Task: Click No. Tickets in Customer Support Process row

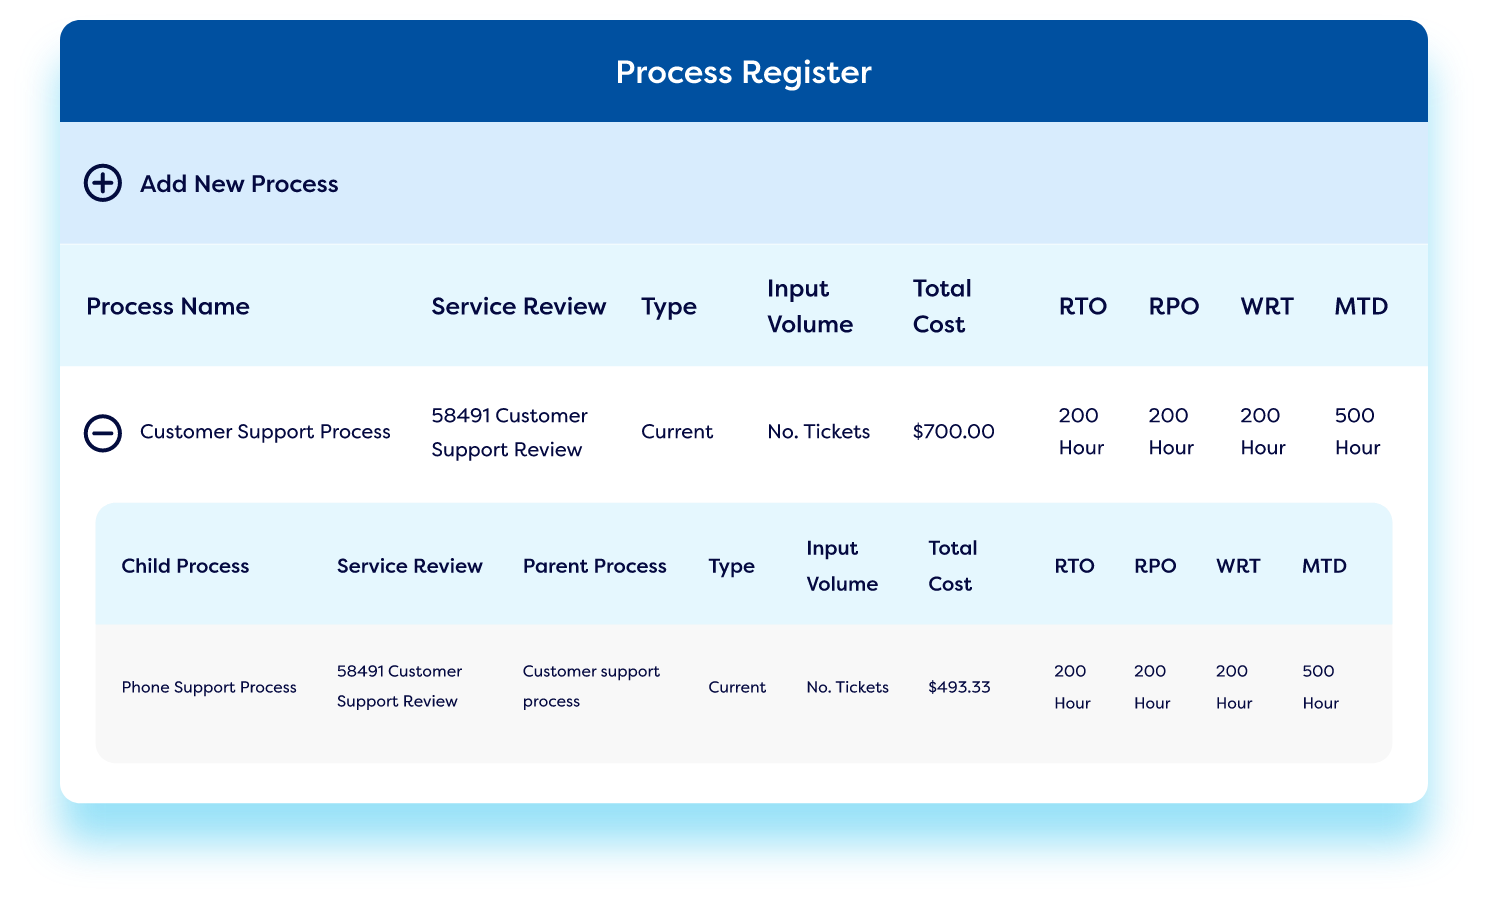Action: click(819, 432)
